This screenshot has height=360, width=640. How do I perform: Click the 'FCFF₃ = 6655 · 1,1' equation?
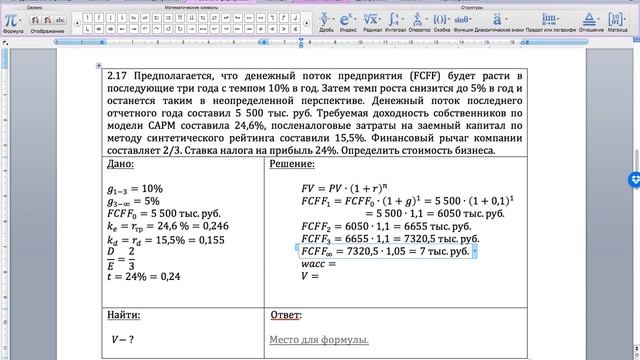(x=390, y=239)
